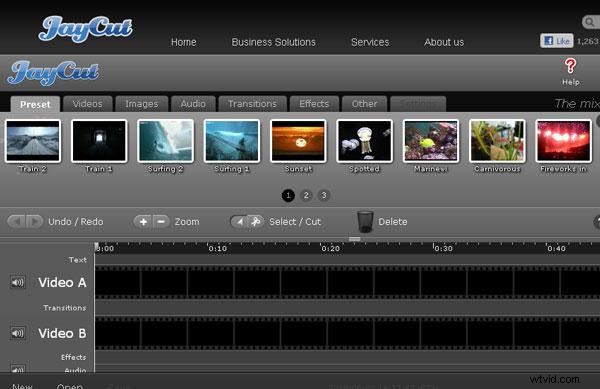Click the Text track label
600x389 pixels.
coord(78,260)
